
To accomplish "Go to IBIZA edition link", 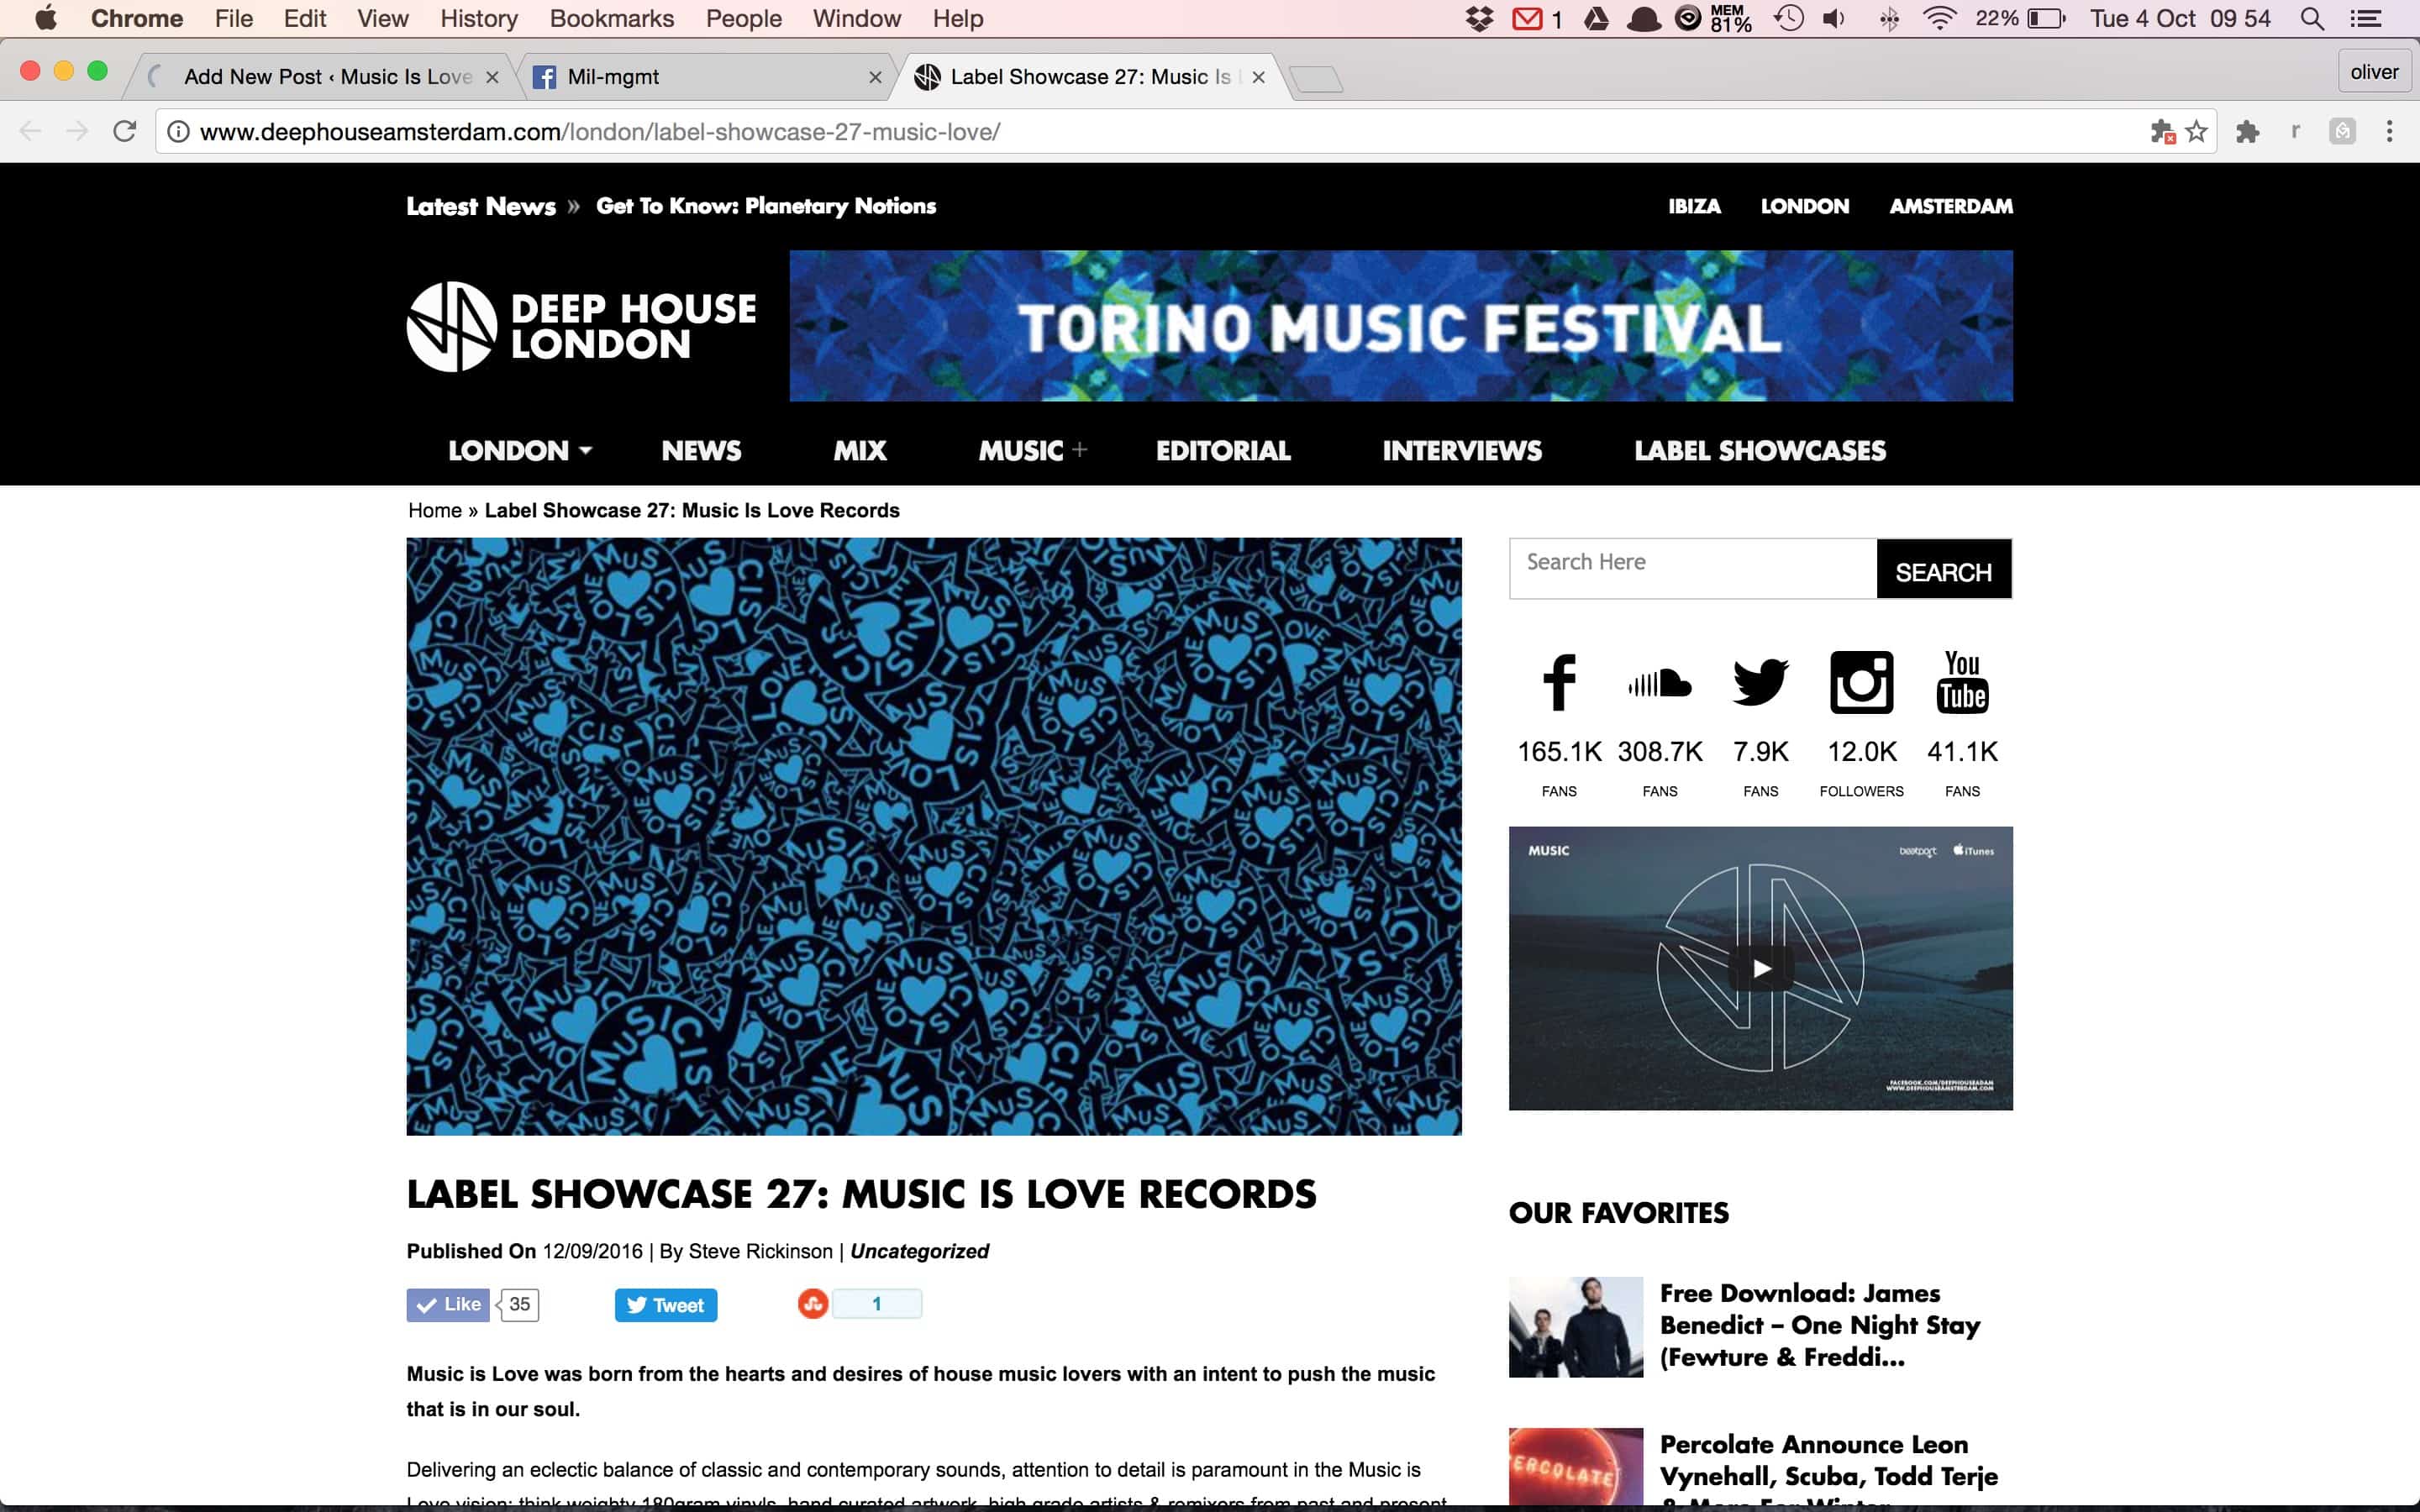I will pyautogui.click(x=1694, y=206).
